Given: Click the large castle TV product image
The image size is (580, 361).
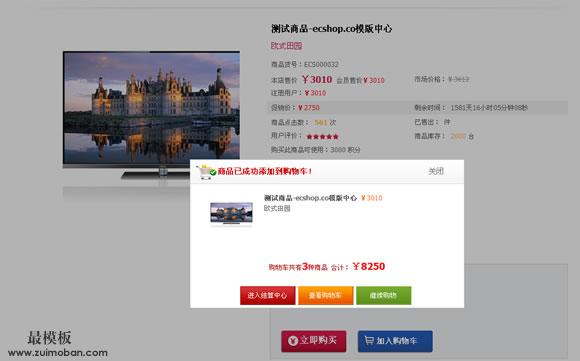Looking at the screenshot, I should click(151, 115).
